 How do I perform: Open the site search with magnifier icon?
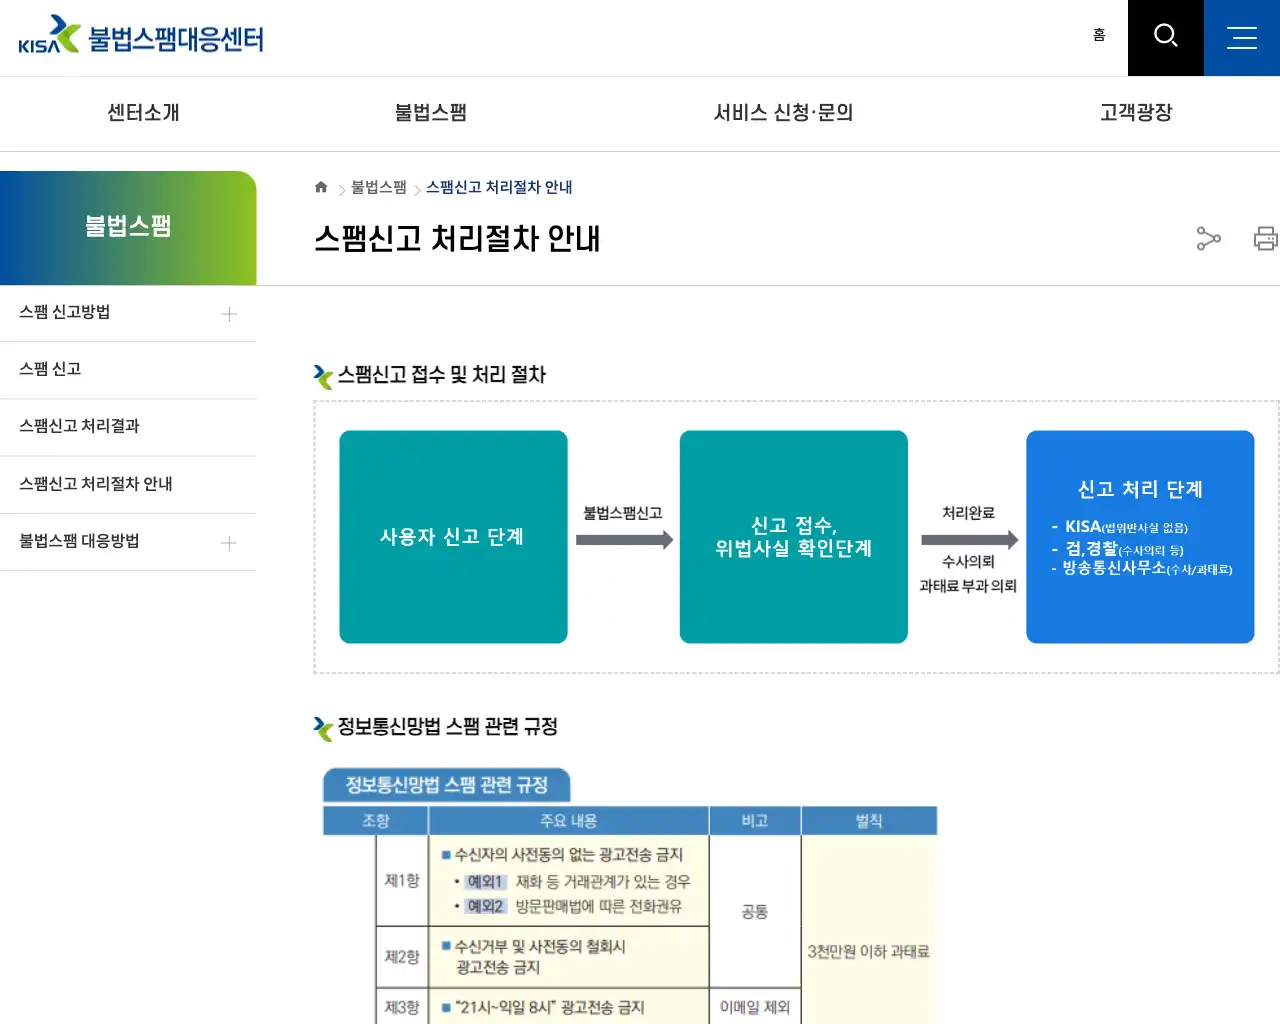point(1165,37)
